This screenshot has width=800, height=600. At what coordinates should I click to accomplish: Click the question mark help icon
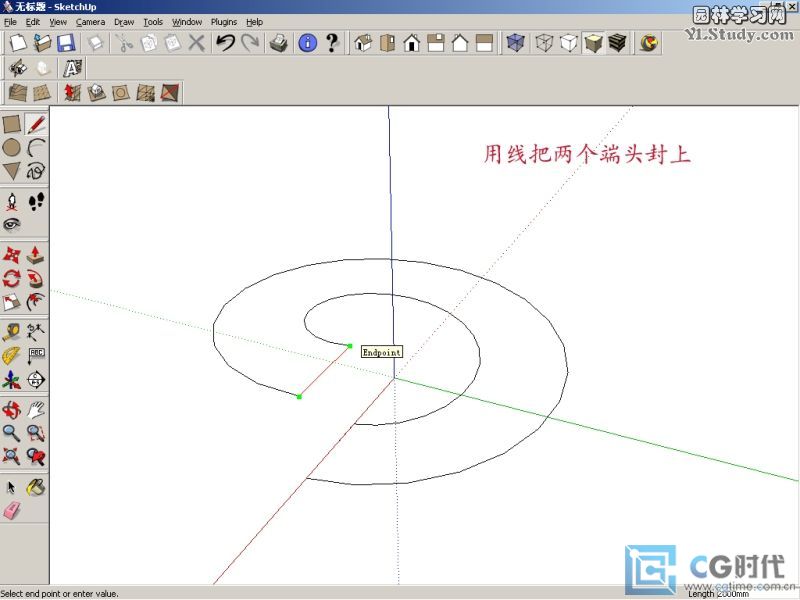pos(332,43)
